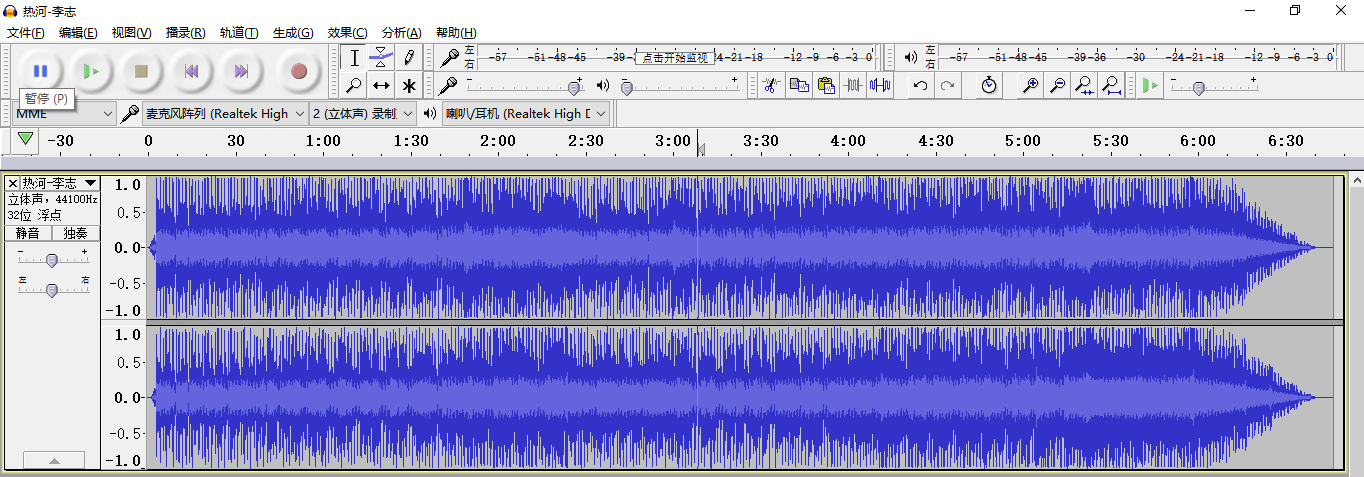Click the vertical scrollbar up arrow
Screen dimensions: 1364x477
(1356, 181)
